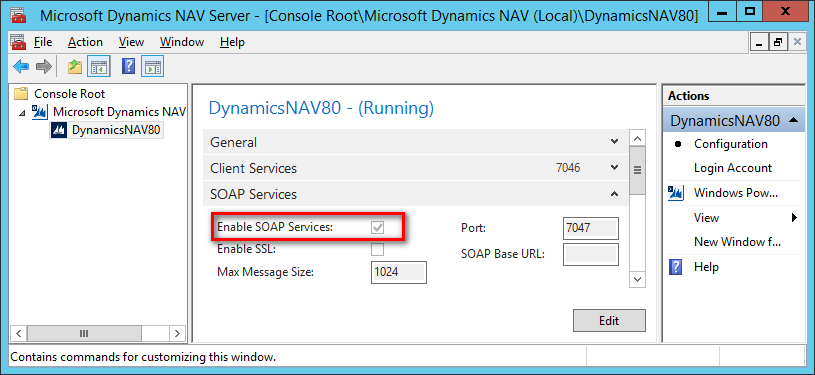Click the Client Services header text

point(253,168)
